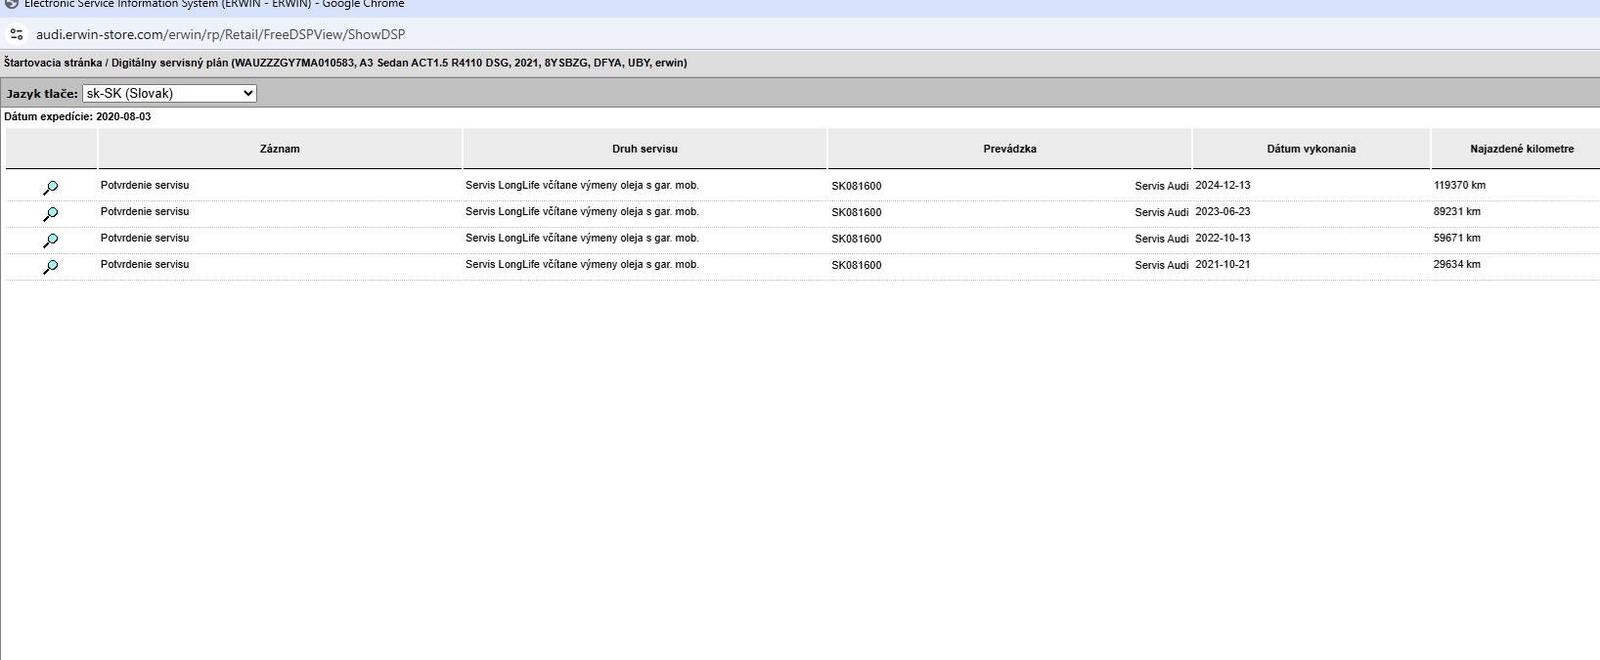The height and width of the screenshot is (660, 1600).
Task: Select the Dátum vykonania column header
Action: 1311,148
